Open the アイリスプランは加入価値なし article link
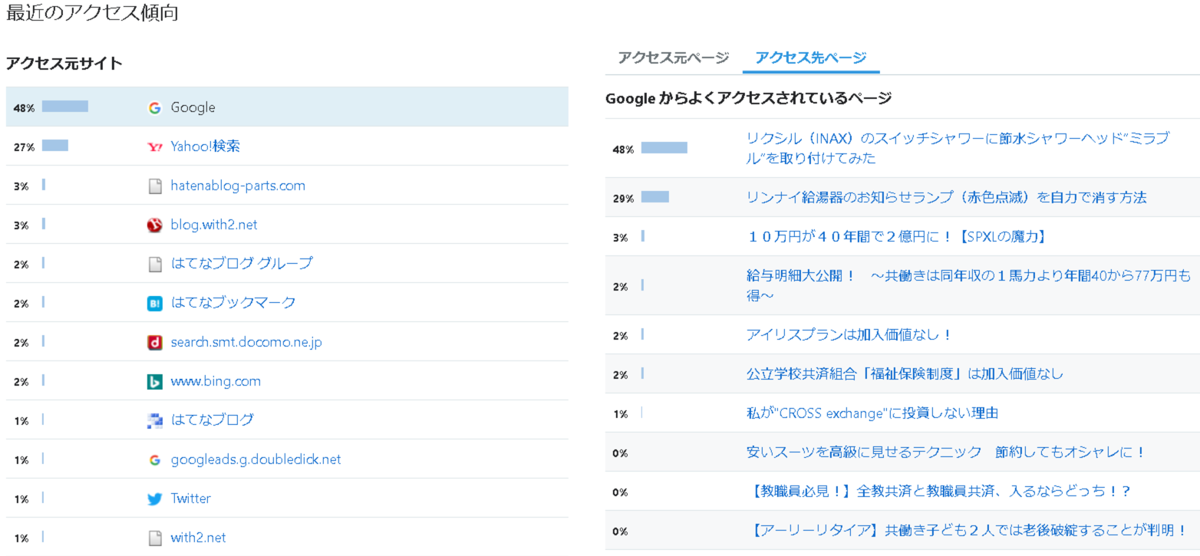Image resolution: width=1200 pixels, height=556 pixels. (x=850, y=334)
